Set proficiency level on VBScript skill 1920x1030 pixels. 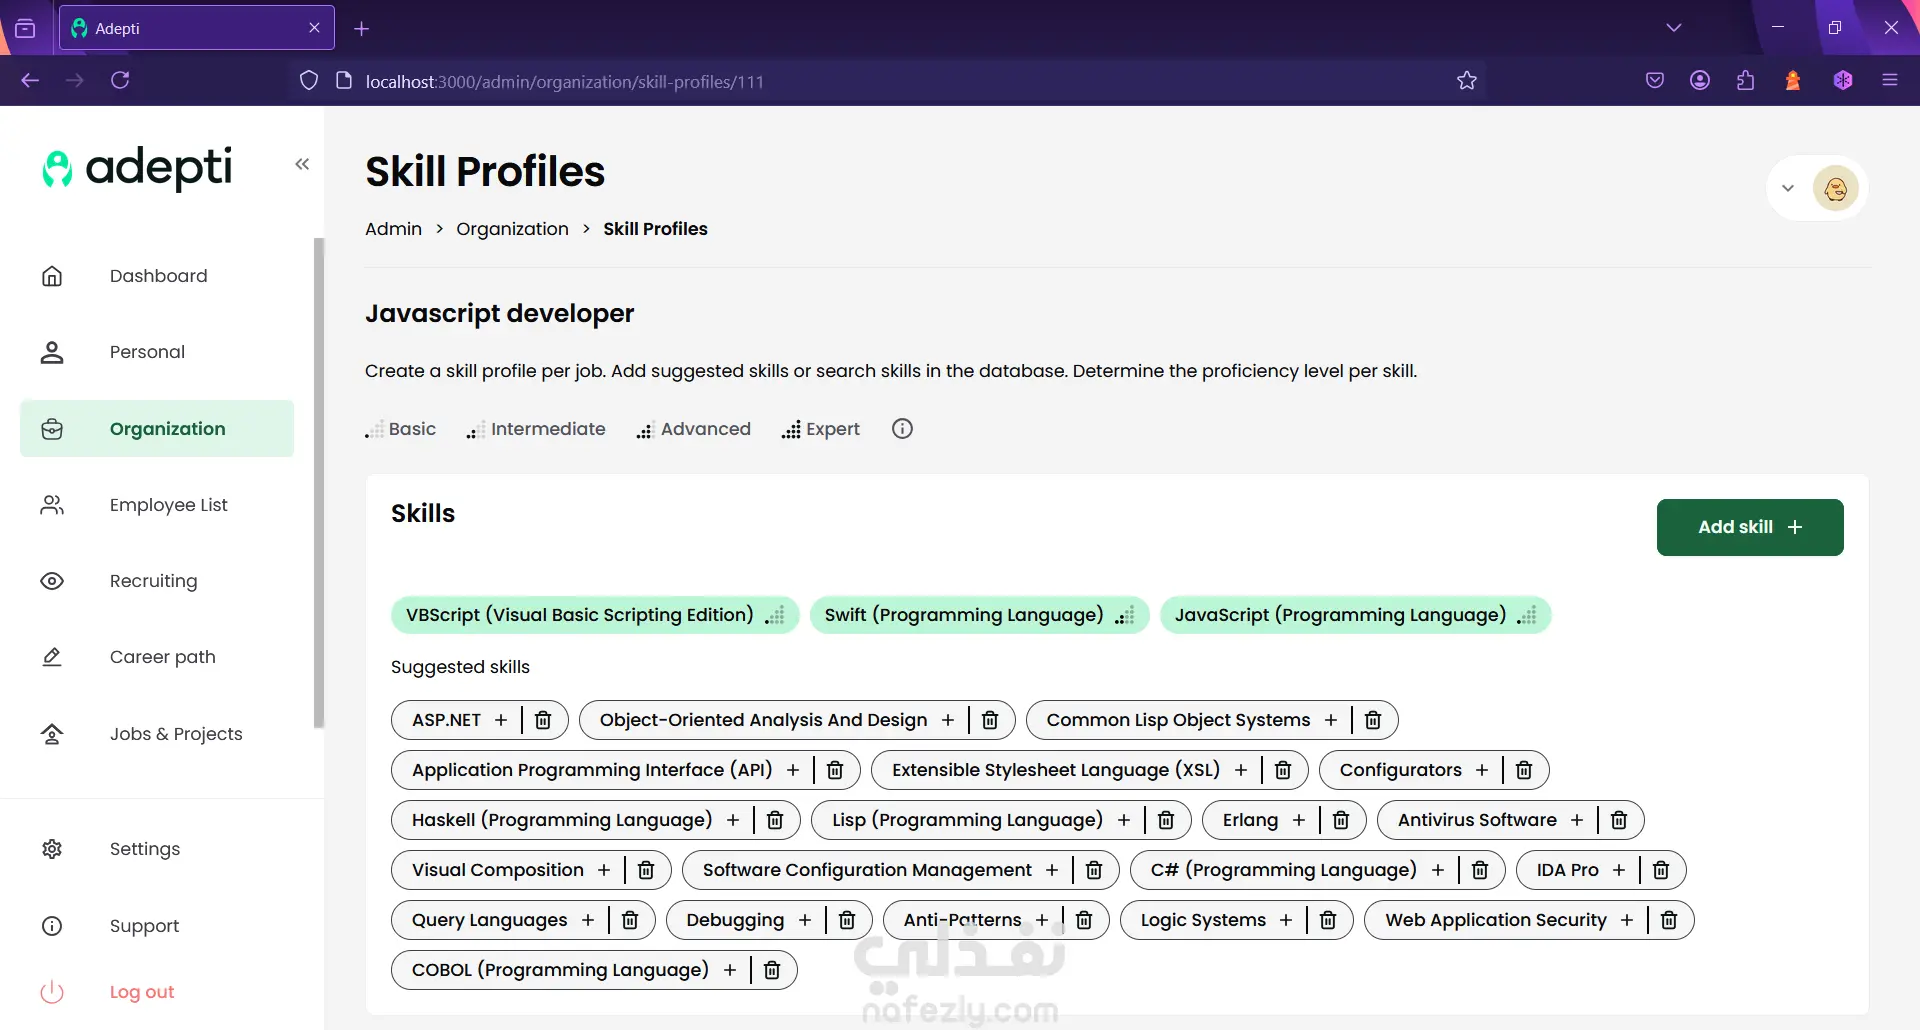(775, 615)
